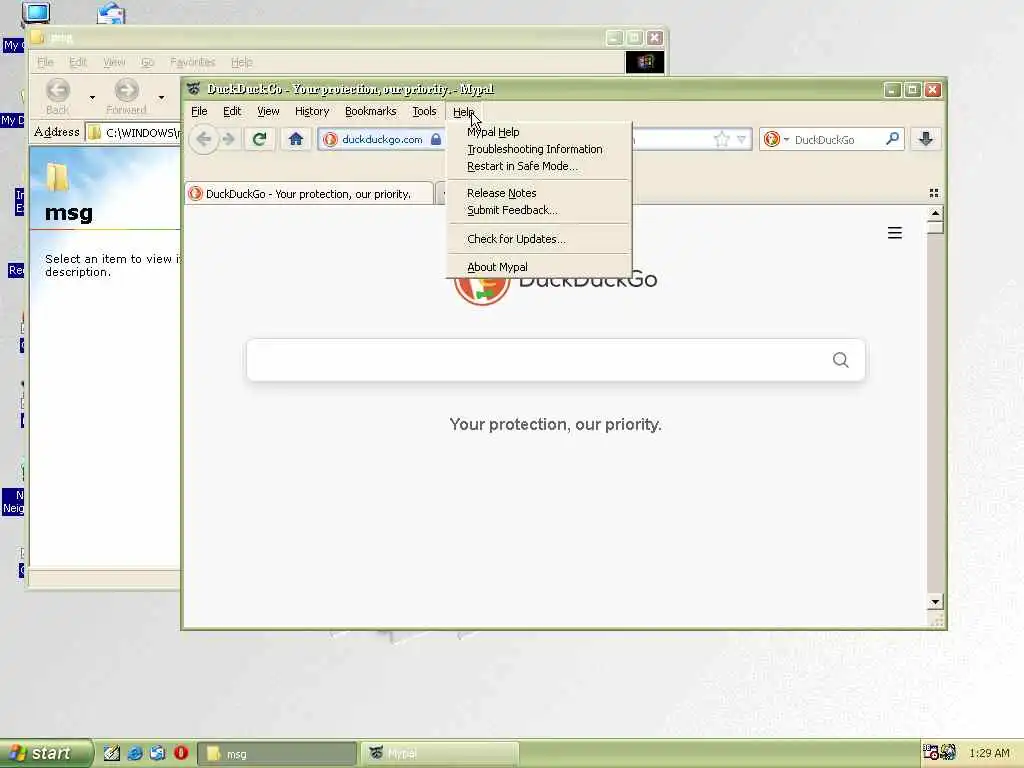Click the page scrollbar up arrow

935,214
